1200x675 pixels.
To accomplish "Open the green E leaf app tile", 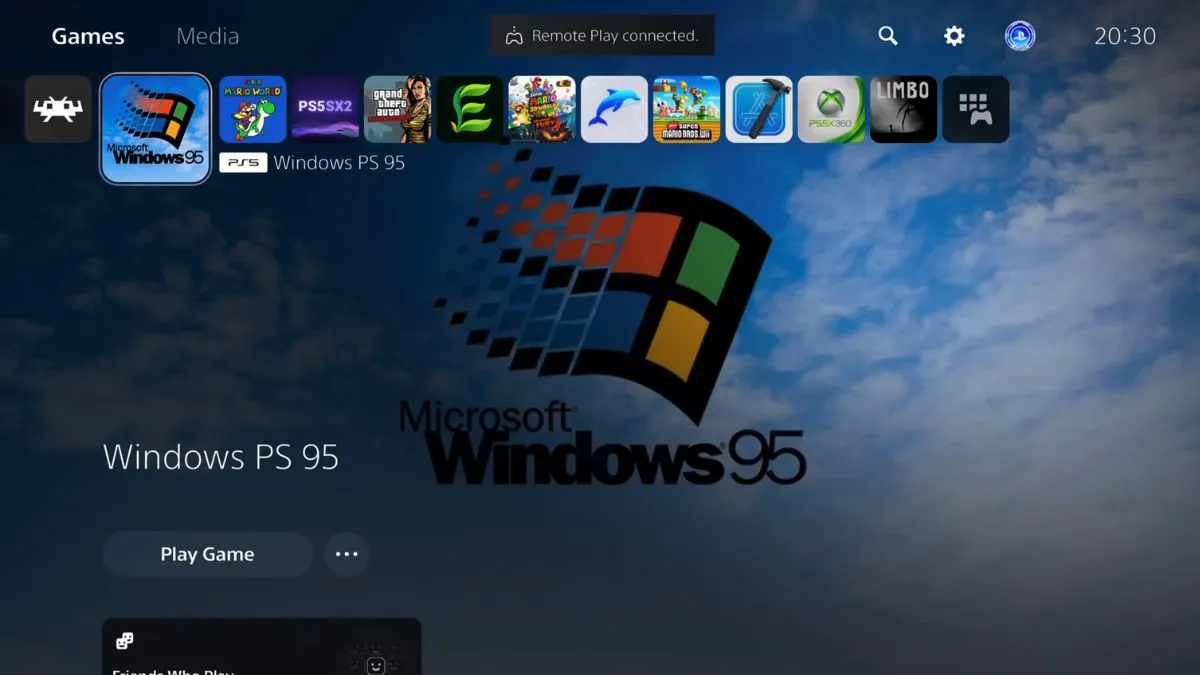I will coord(470,109).
